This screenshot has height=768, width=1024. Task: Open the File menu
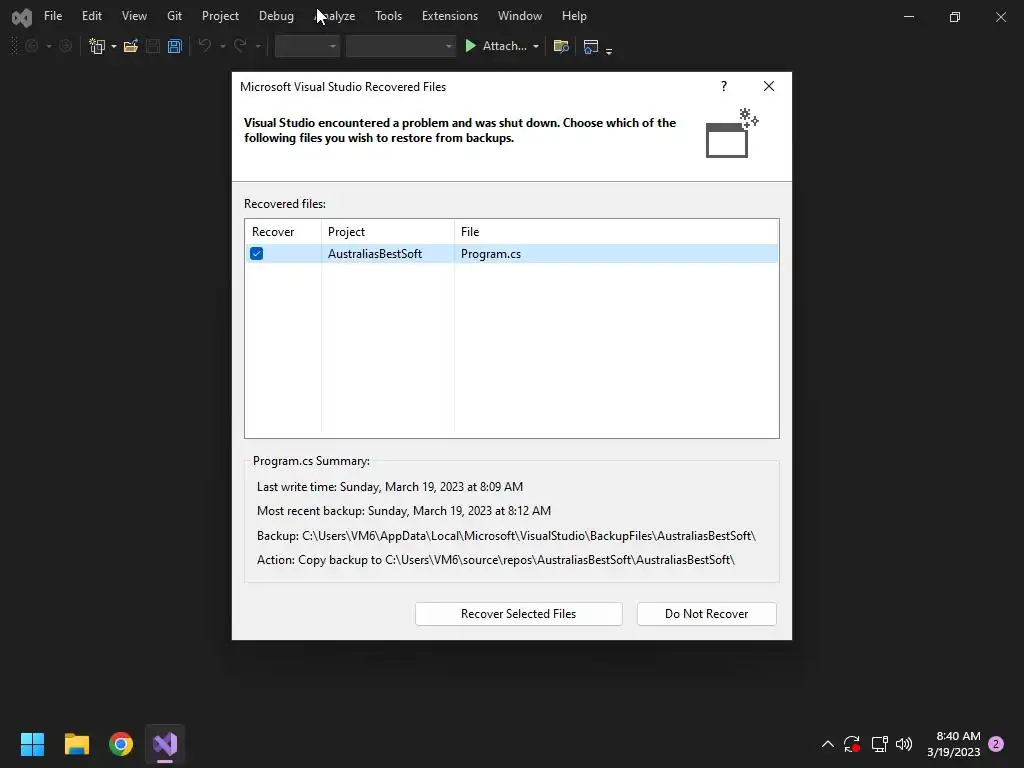[53, 16]
